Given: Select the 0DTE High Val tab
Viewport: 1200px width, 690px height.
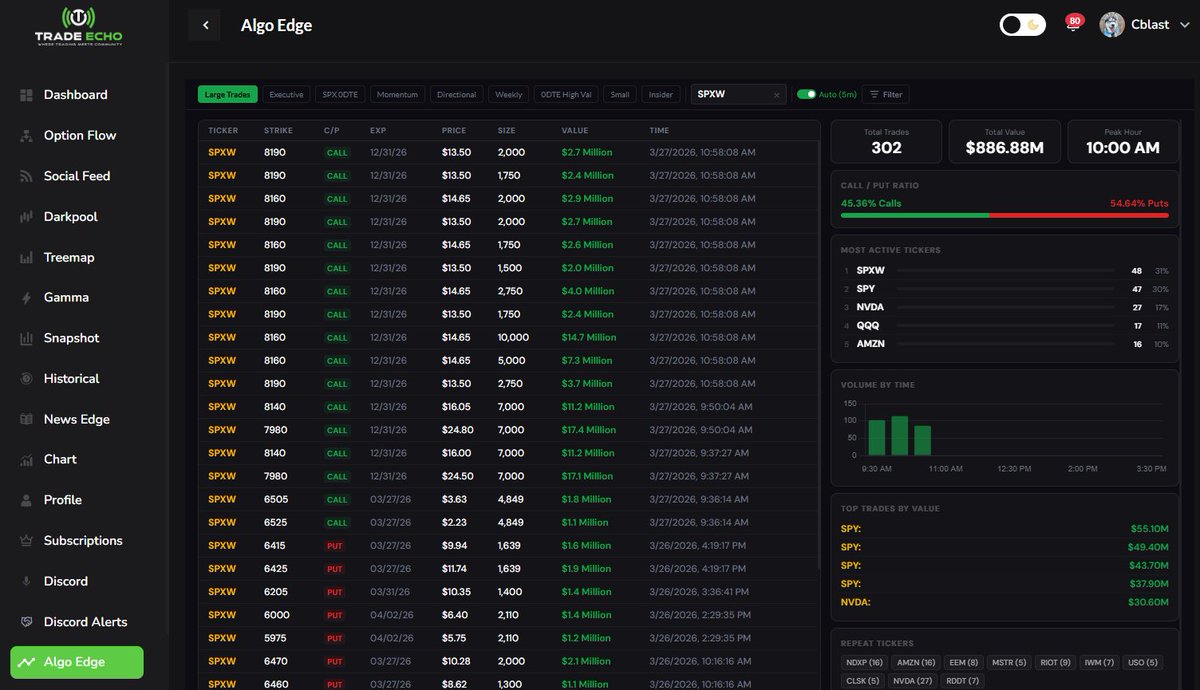Looking at the screenshot, I should (x=566, y=94).
